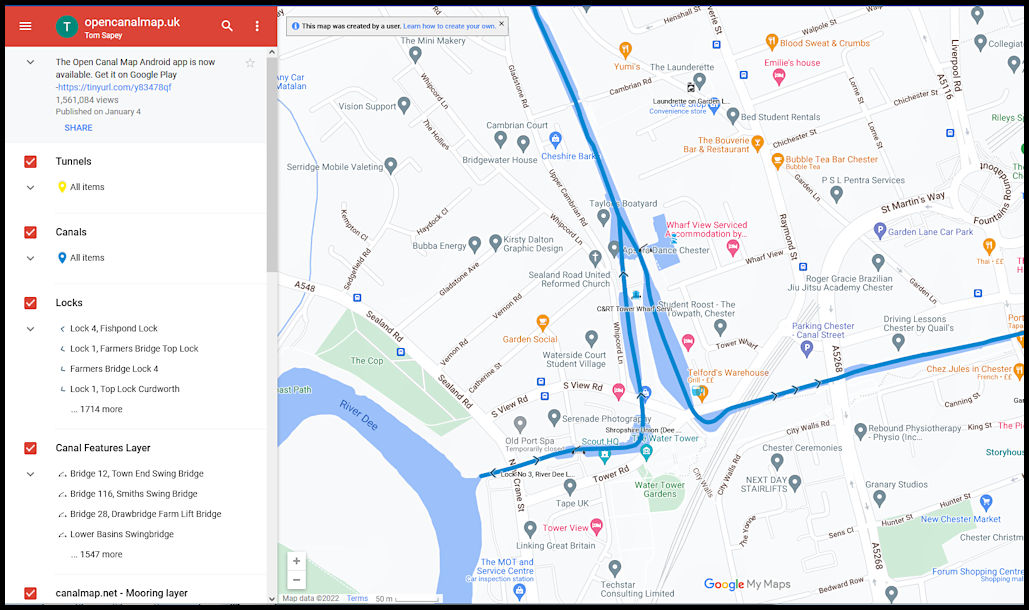Hide the Locks layer via checkbox
Viewport: 1029px width, 610px height.
pos(30,303)
